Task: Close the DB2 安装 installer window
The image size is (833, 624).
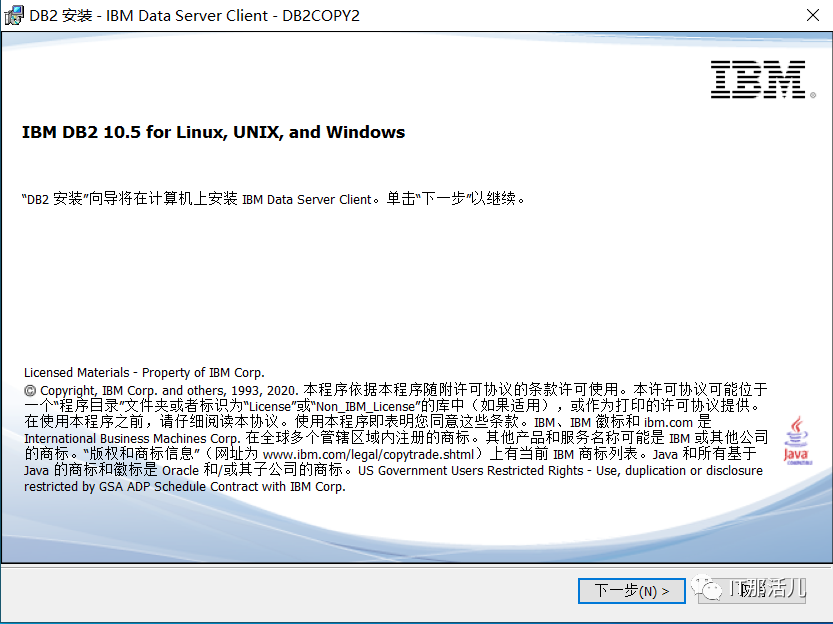Action: coord(812,15)
